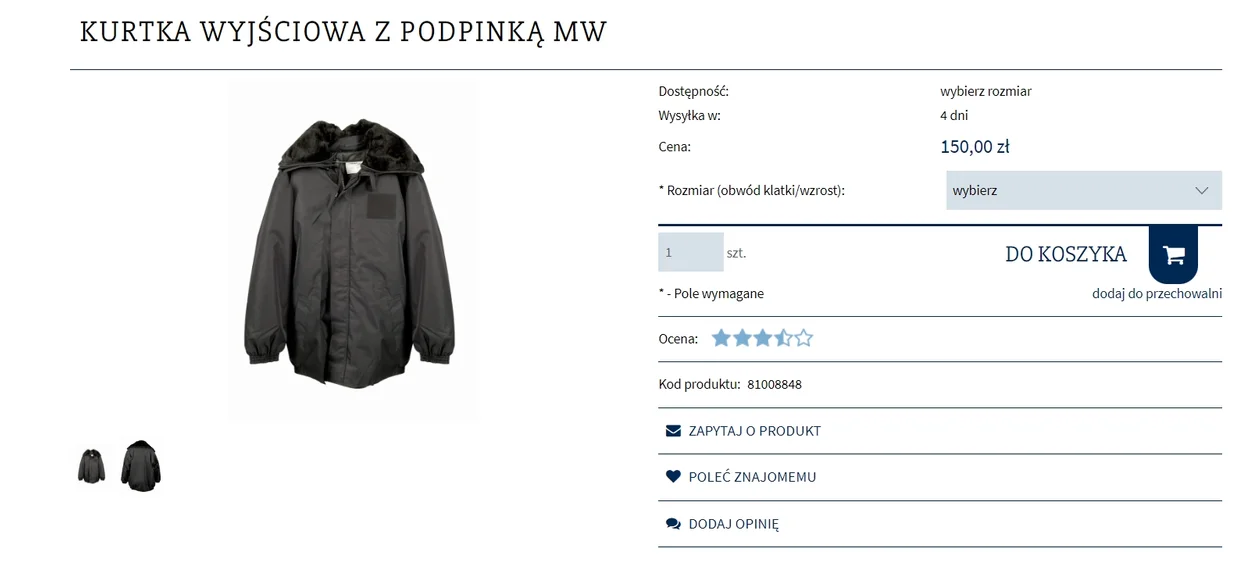The height and width of the screenshot is (564, 1260).
Task: Click the DO KOSZYKA button text
Action: [1066, 254]
